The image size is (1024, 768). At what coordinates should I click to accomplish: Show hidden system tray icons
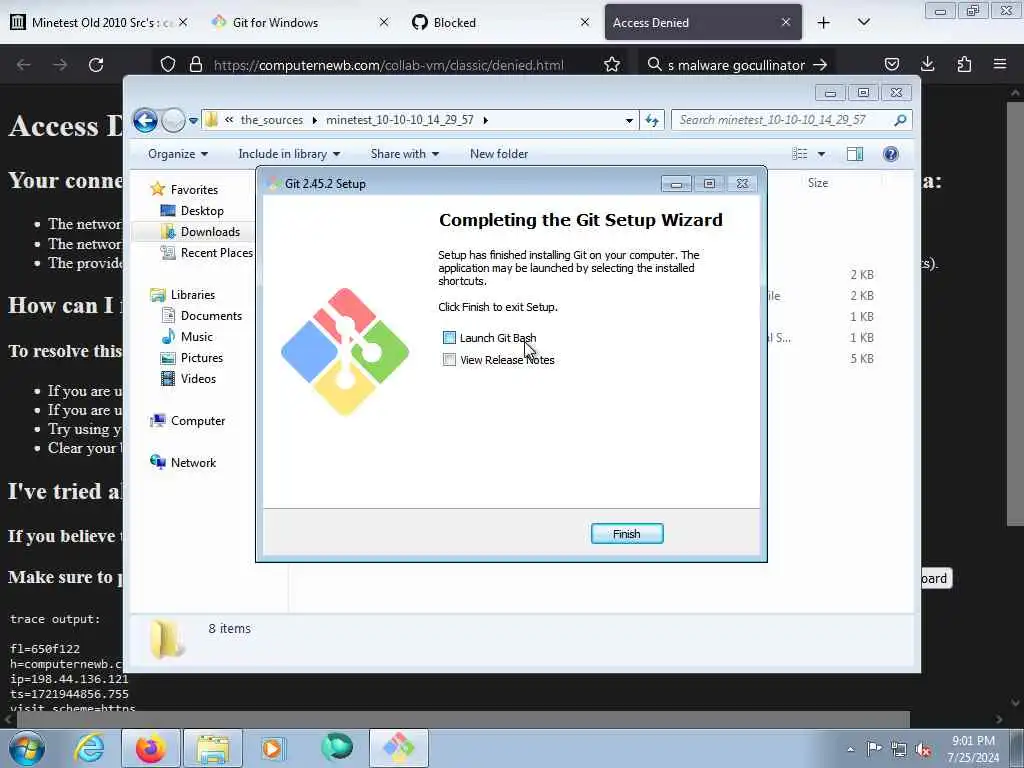click(850, 749)
